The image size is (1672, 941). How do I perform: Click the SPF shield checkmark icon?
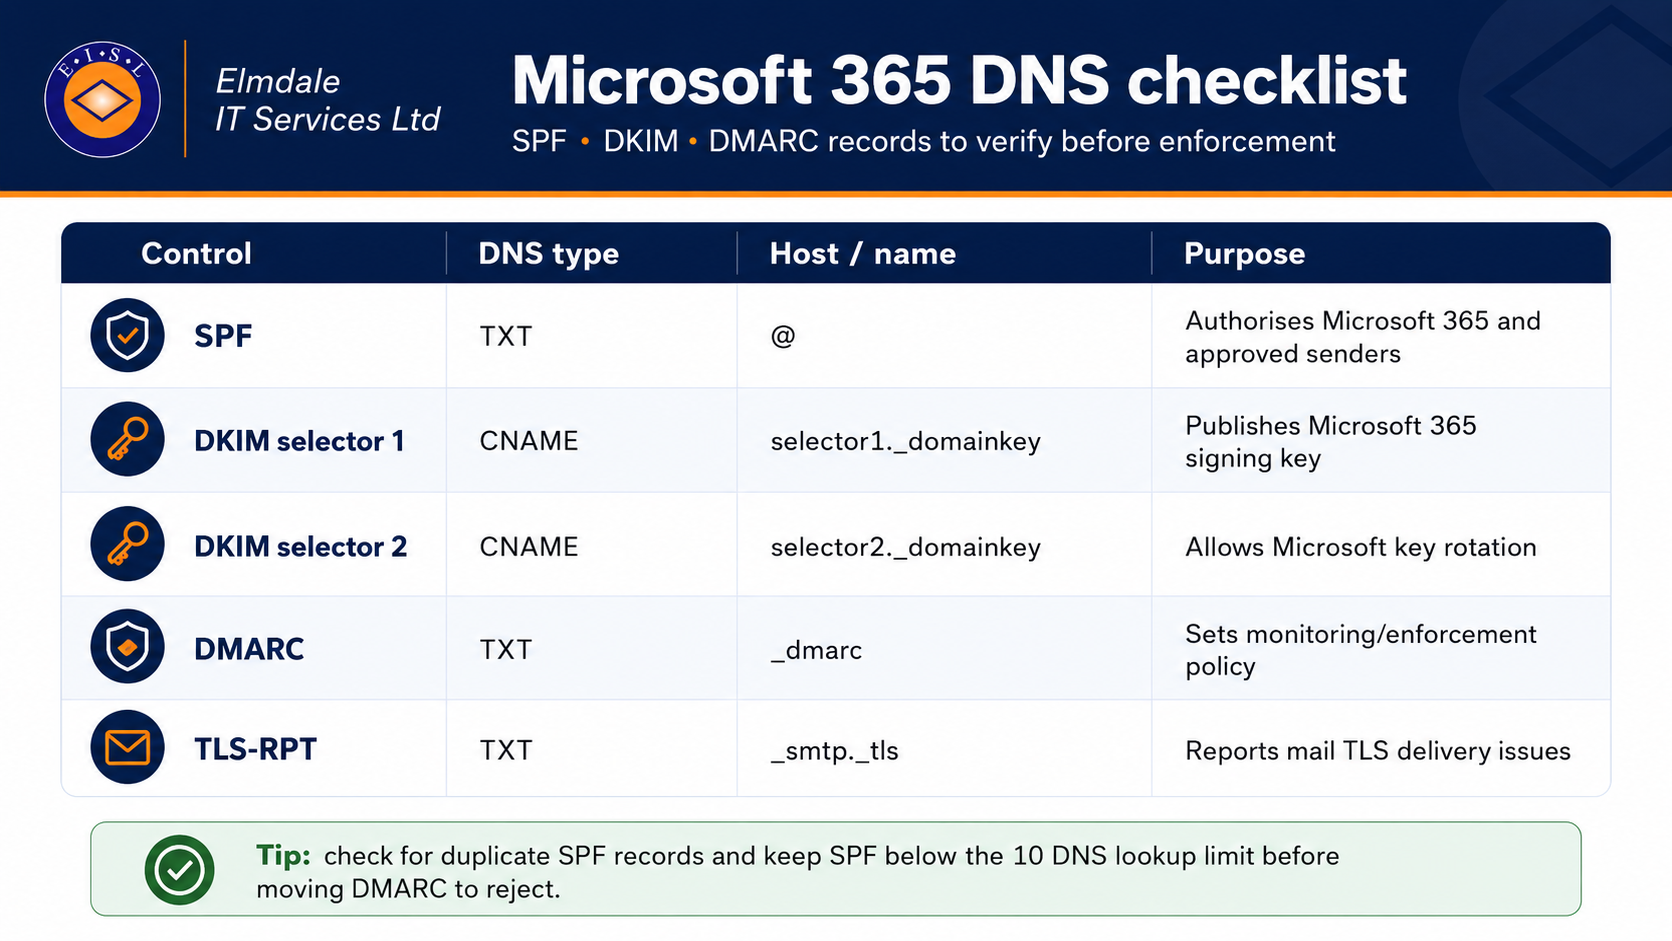click(x=127, y=335)
